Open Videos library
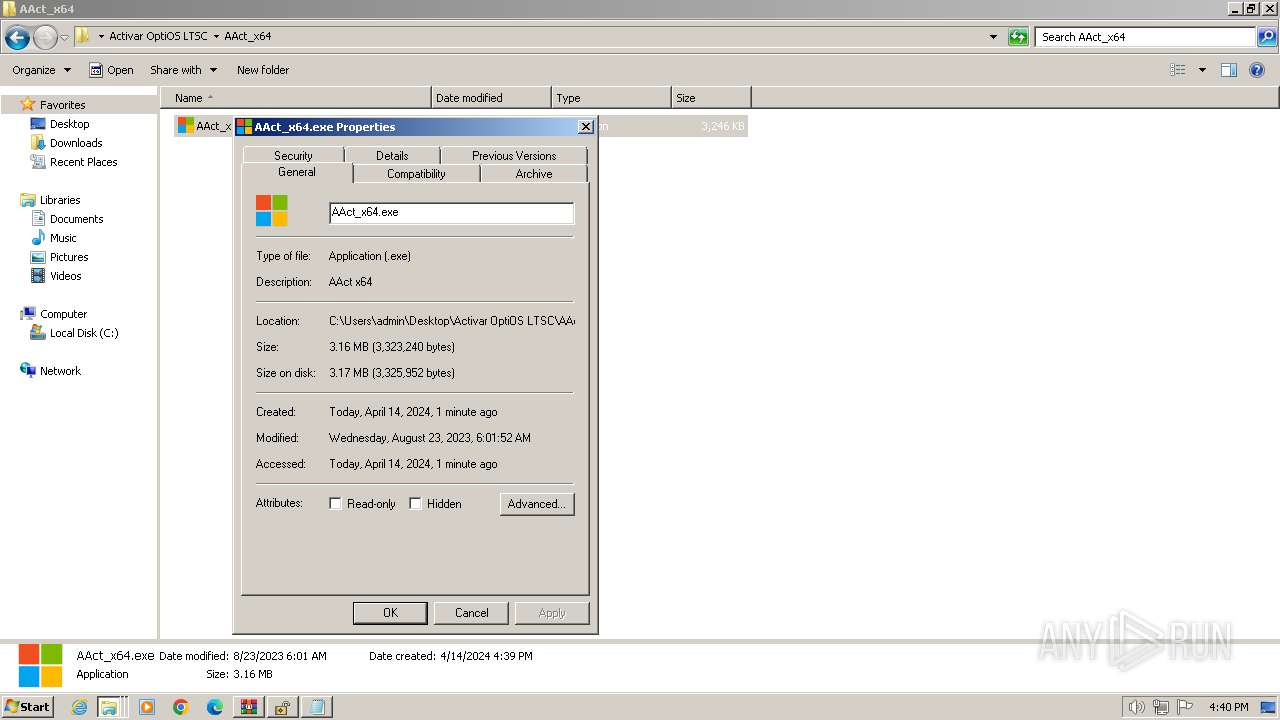 click(x=65, y=276)
